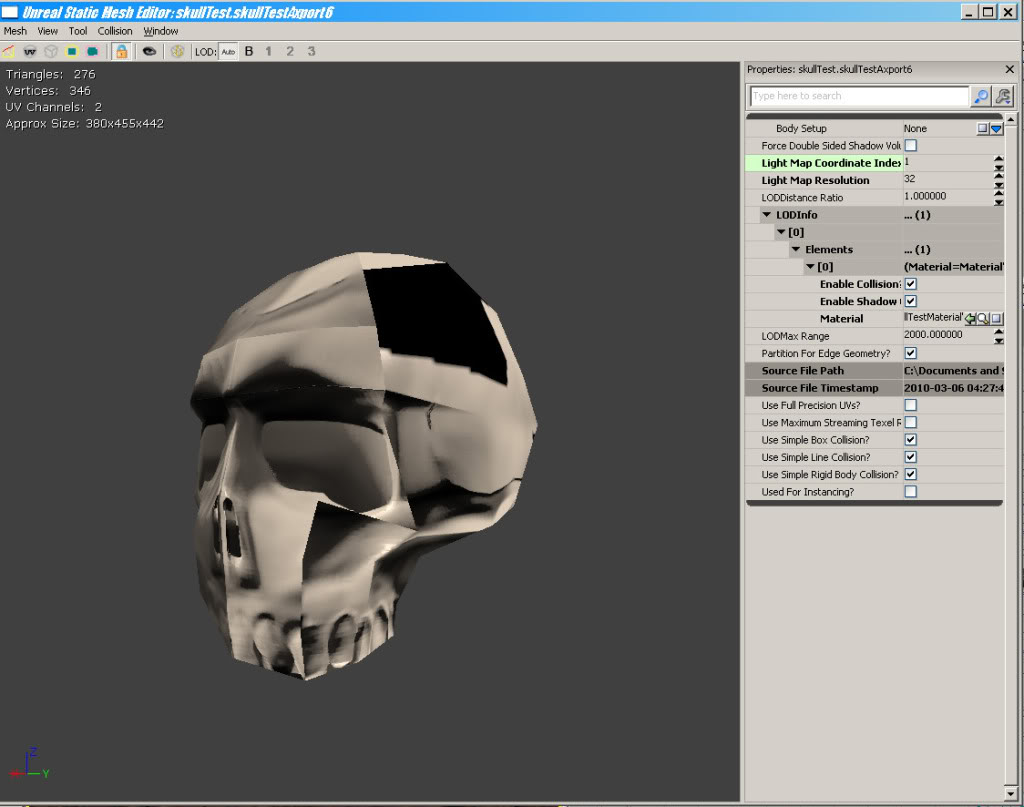This screenshot has height=807, width=1024.
Task: Decrease Light Map Resolution with down arrow
Action: coord(999,185)
